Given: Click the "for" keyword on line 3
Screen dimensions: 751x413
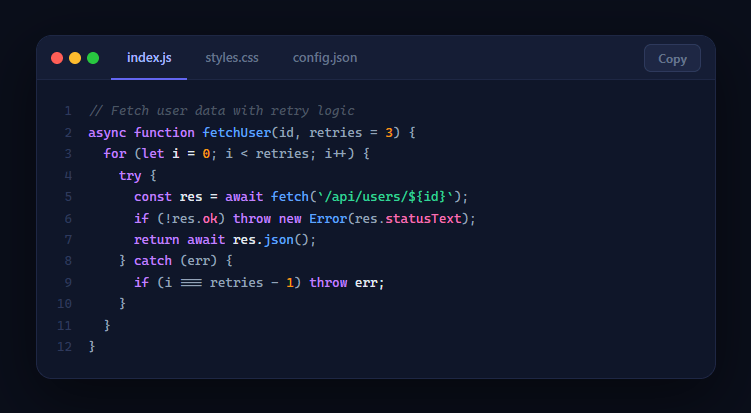Looking at the screenshot, I should (115, 154).
